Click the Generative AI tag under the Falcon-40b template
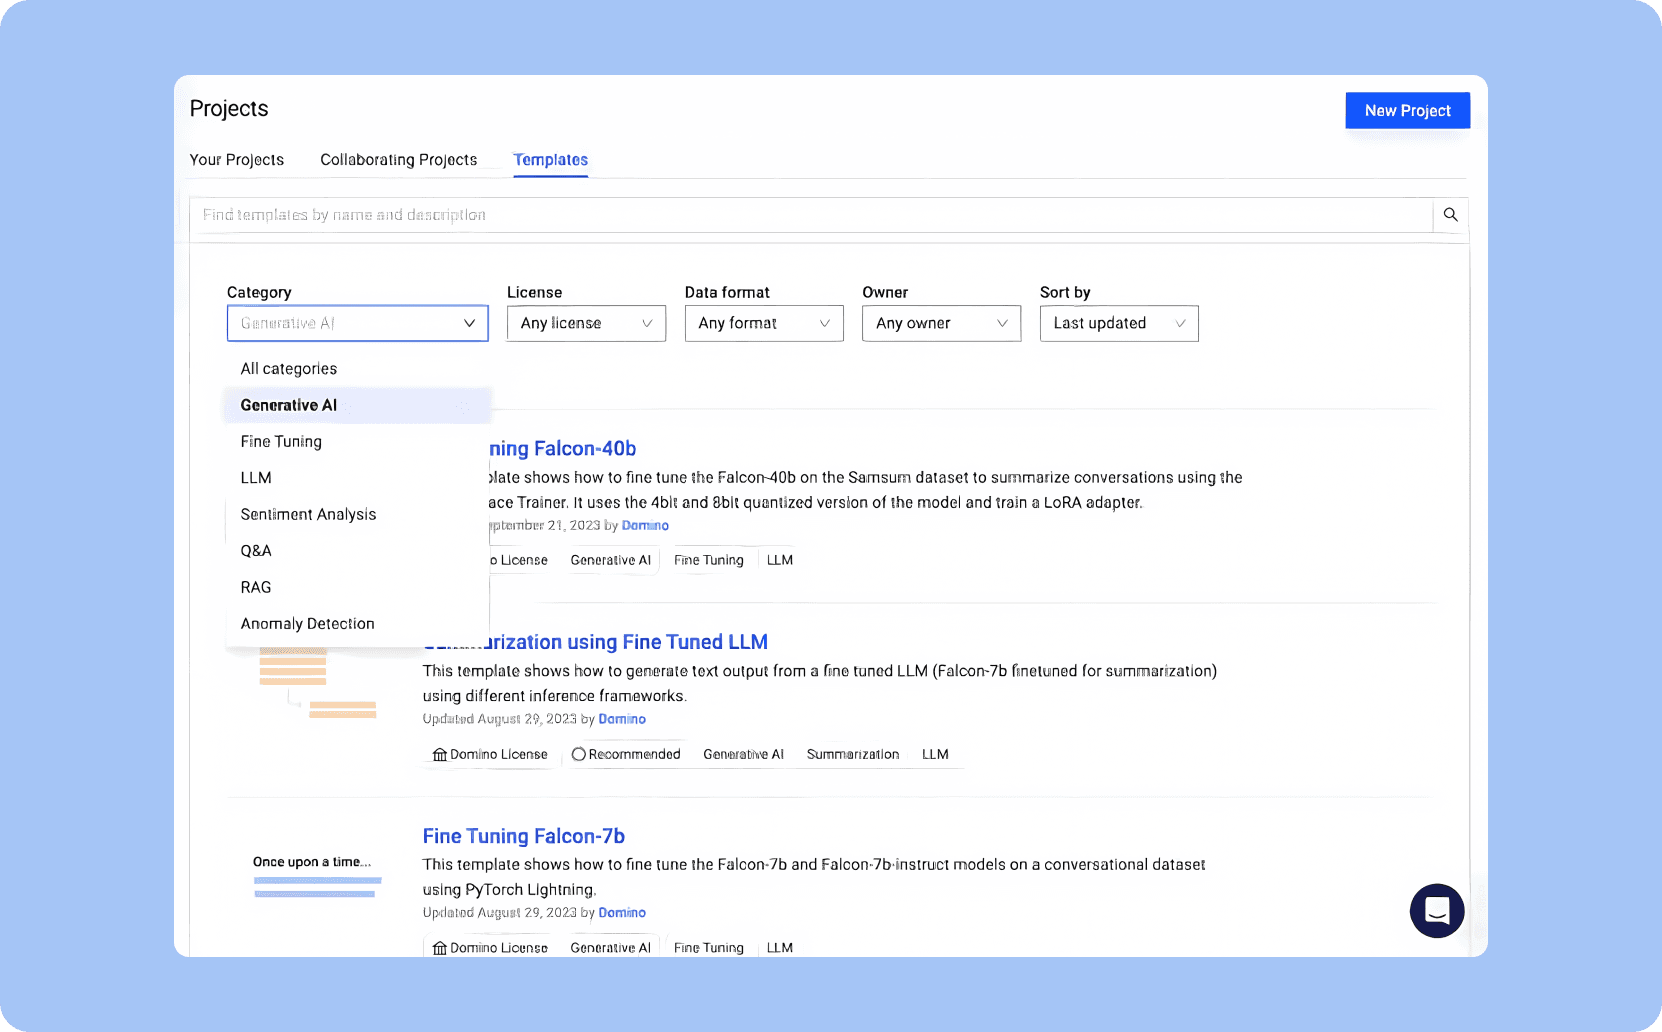1662x1032 pixels. pos(610,560)
